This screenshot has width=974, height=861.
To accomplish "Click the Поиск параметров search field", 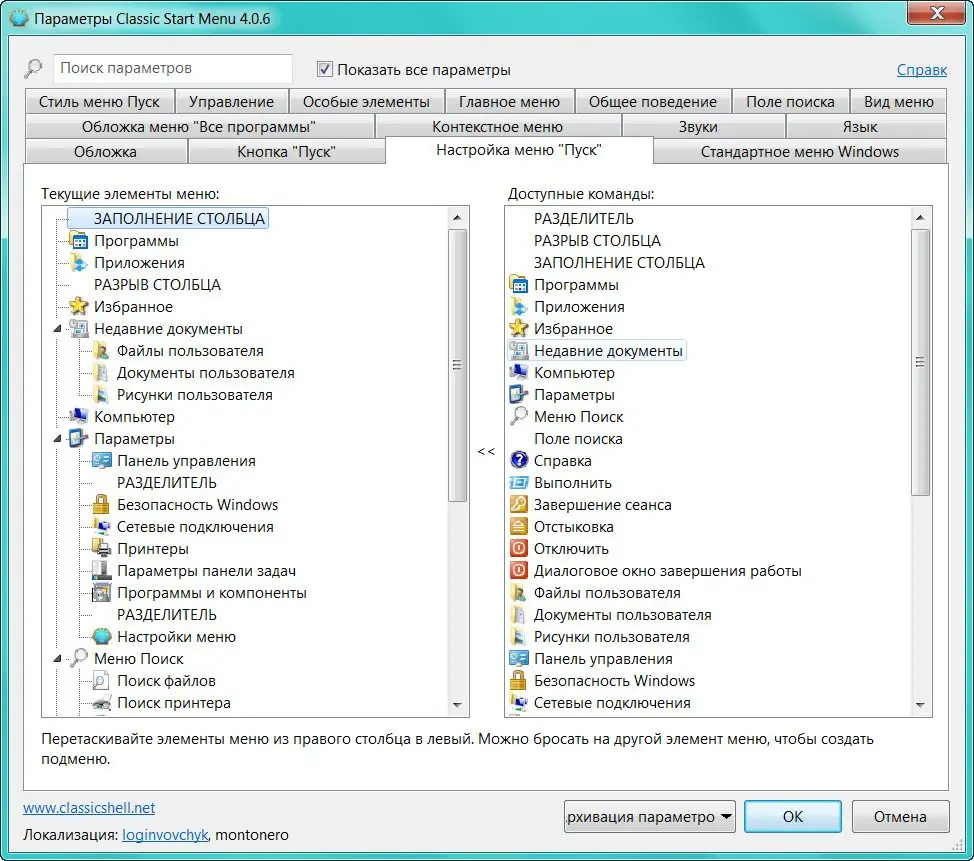I will tap(173, 68).
